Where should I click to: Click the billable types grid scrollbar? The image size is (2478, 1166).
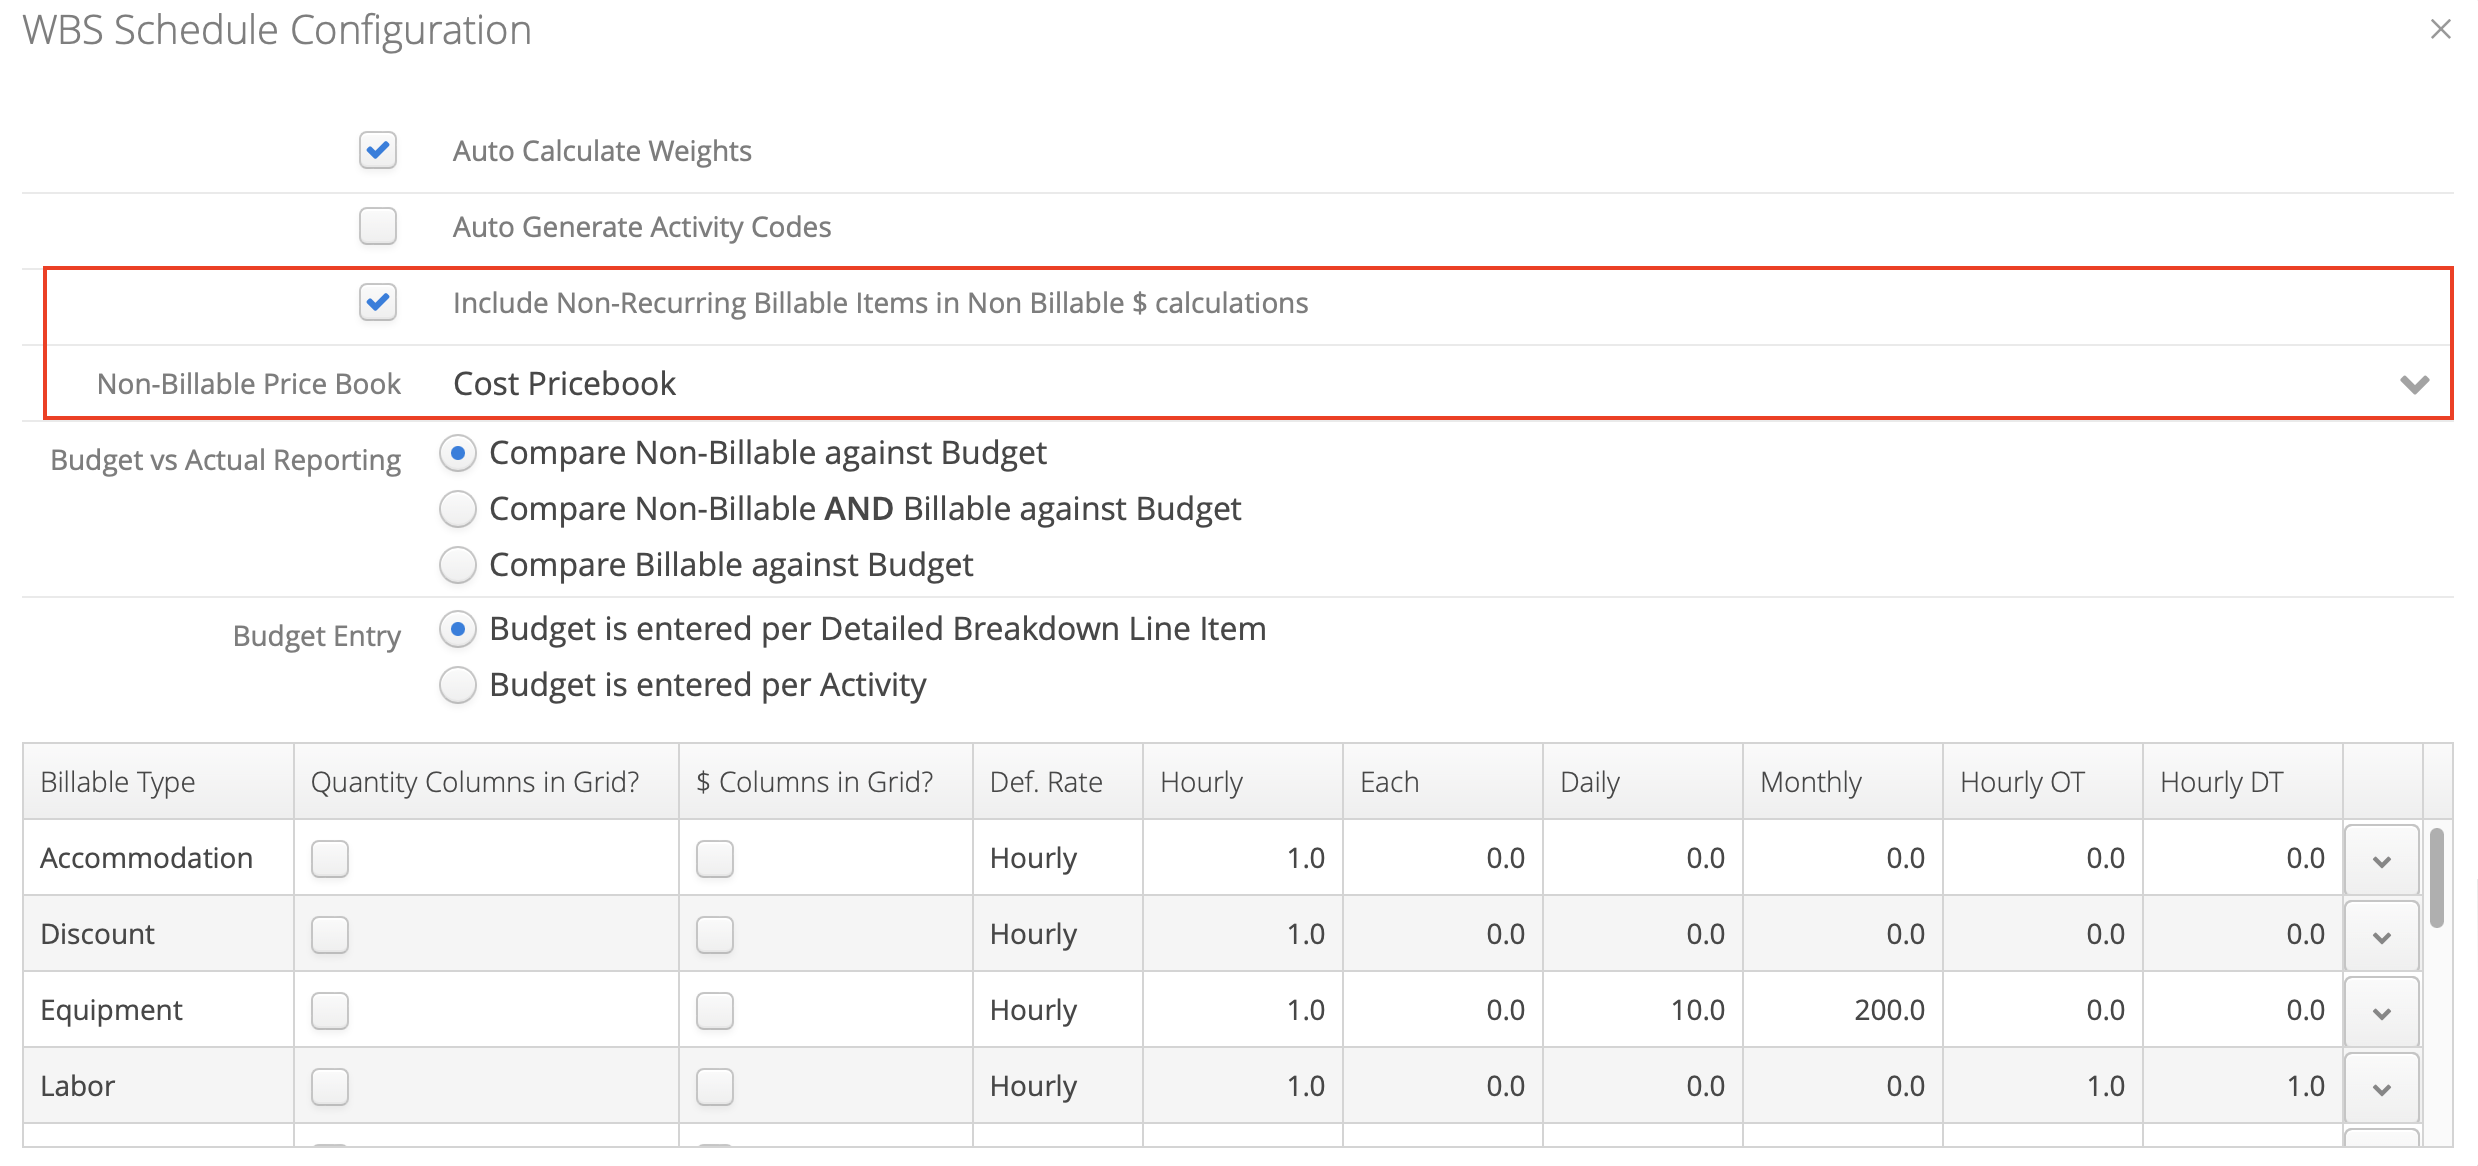[2437, 878]
